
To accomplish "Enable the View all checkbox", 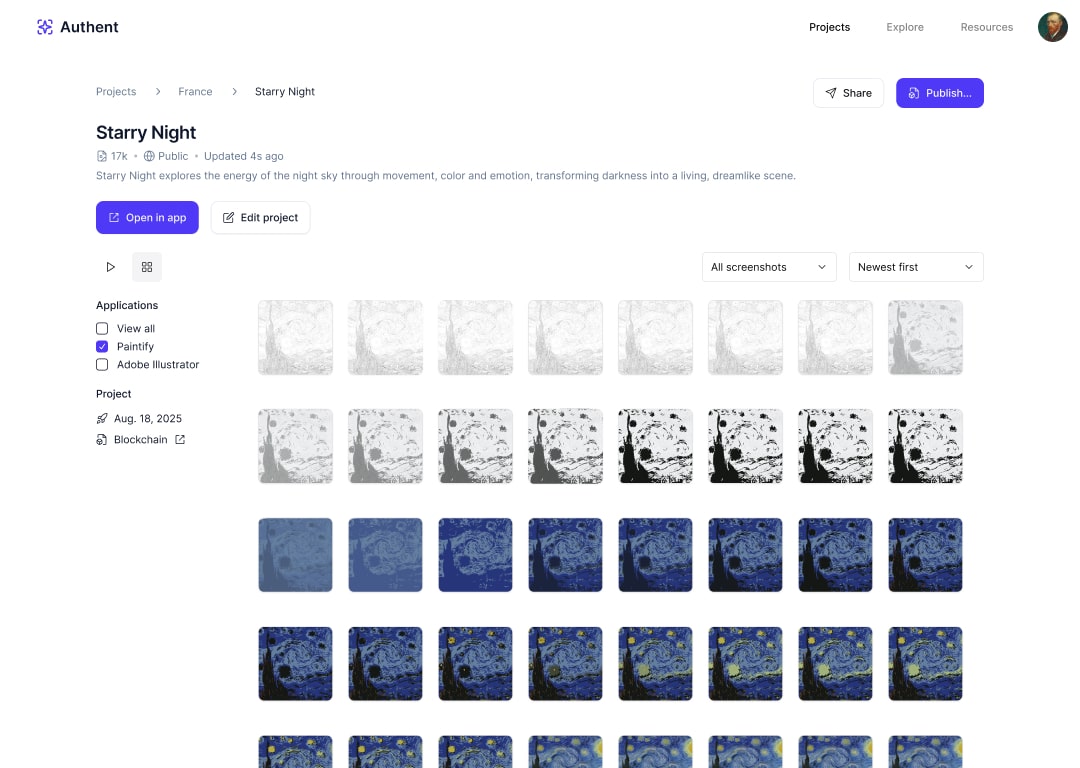I will (102, 328).
